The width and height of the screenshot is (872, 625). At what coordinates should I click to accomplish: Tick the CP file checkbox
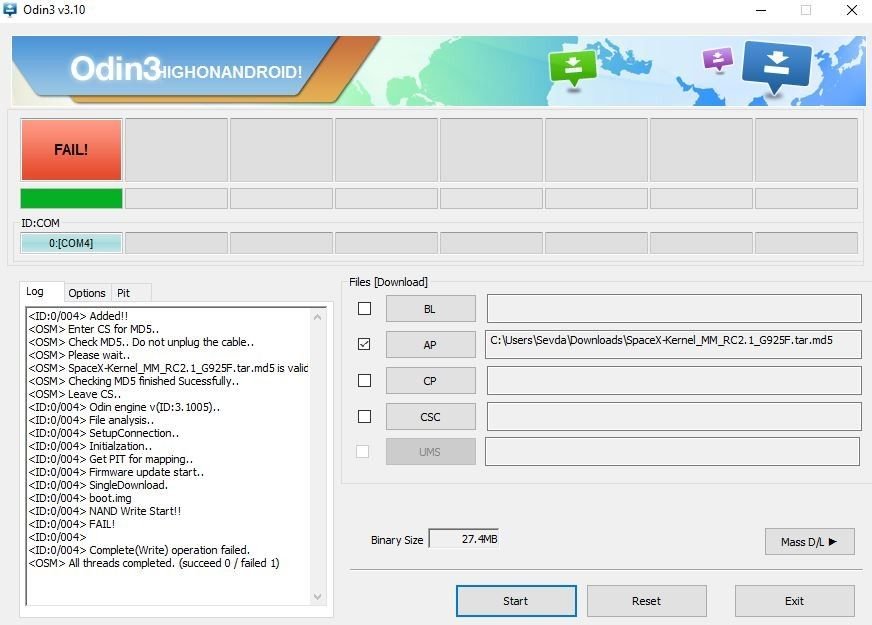[x=364, y=380]
